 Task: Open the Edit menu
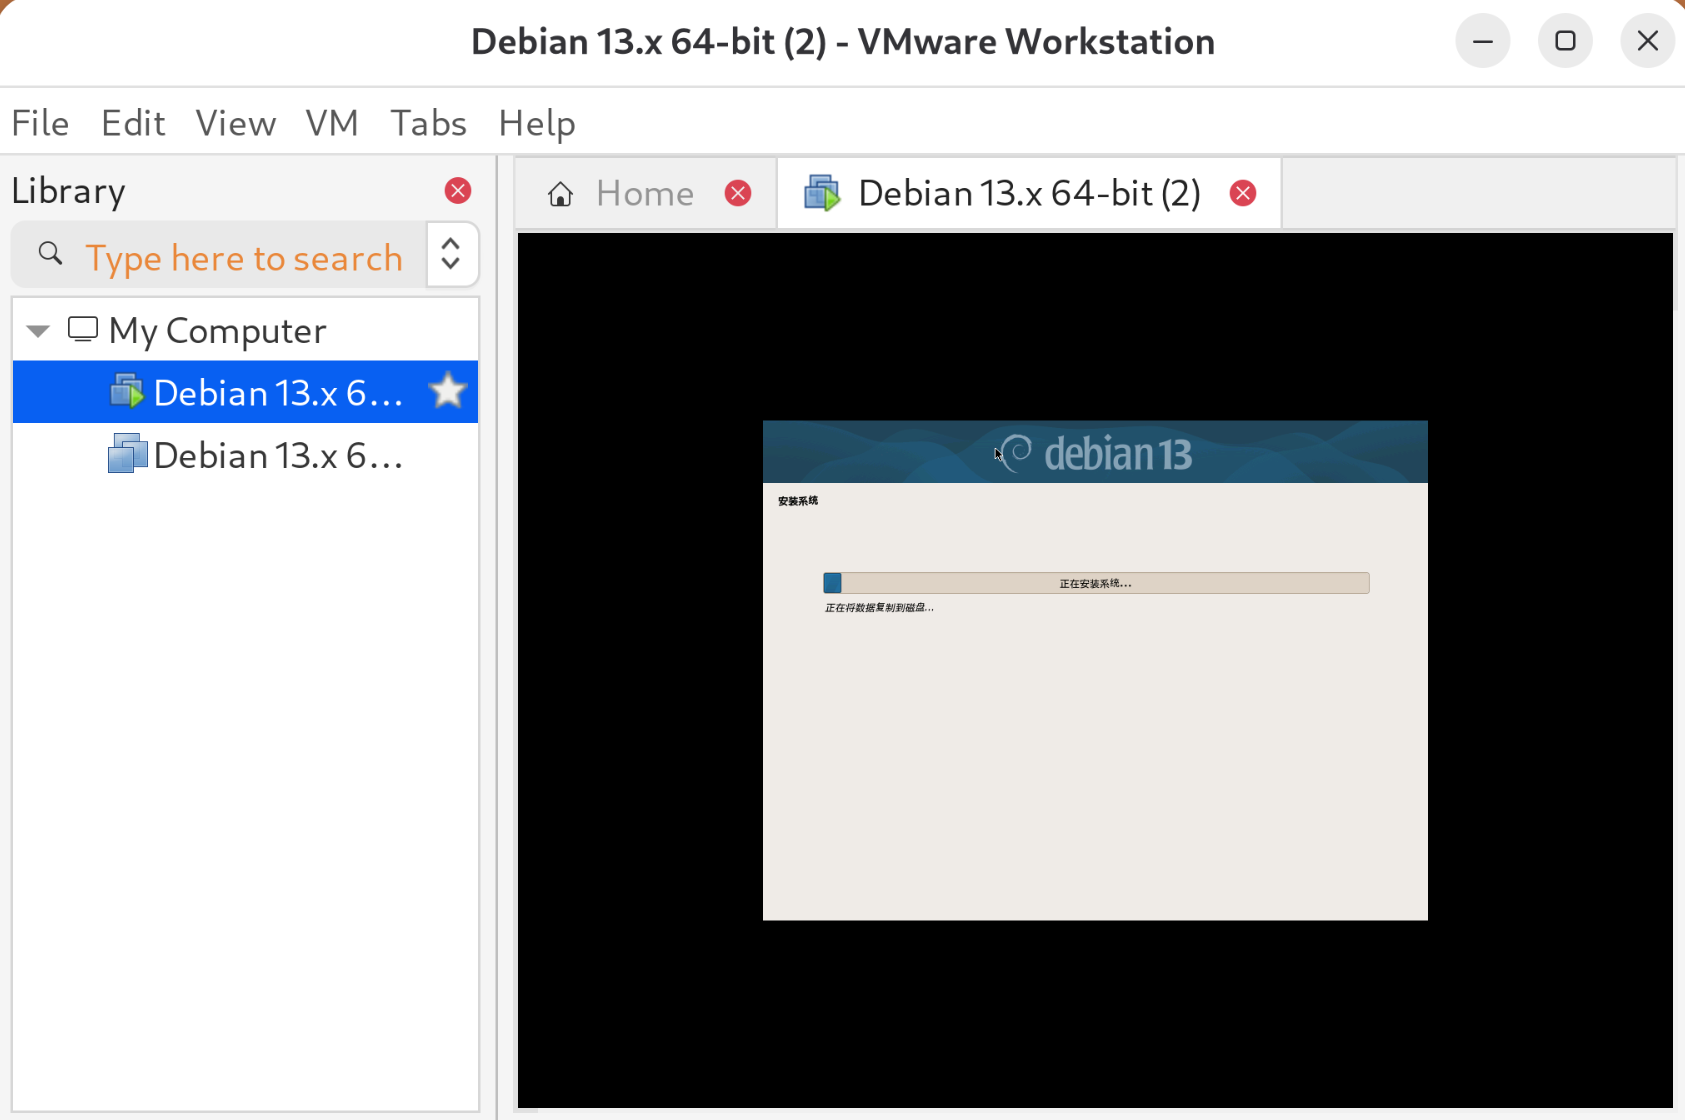[133, 123]
